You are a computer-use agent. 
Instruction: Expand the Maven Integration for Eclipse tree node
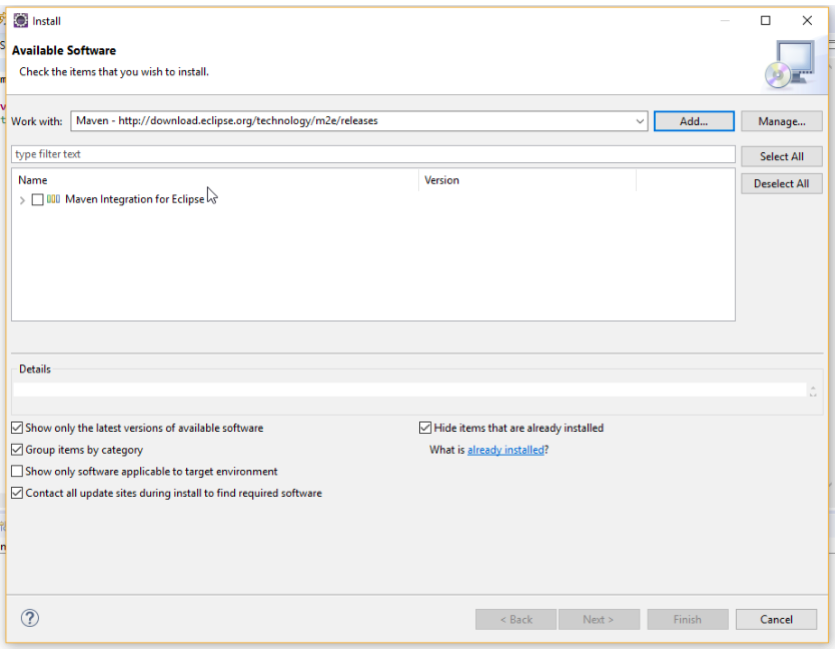22,200
